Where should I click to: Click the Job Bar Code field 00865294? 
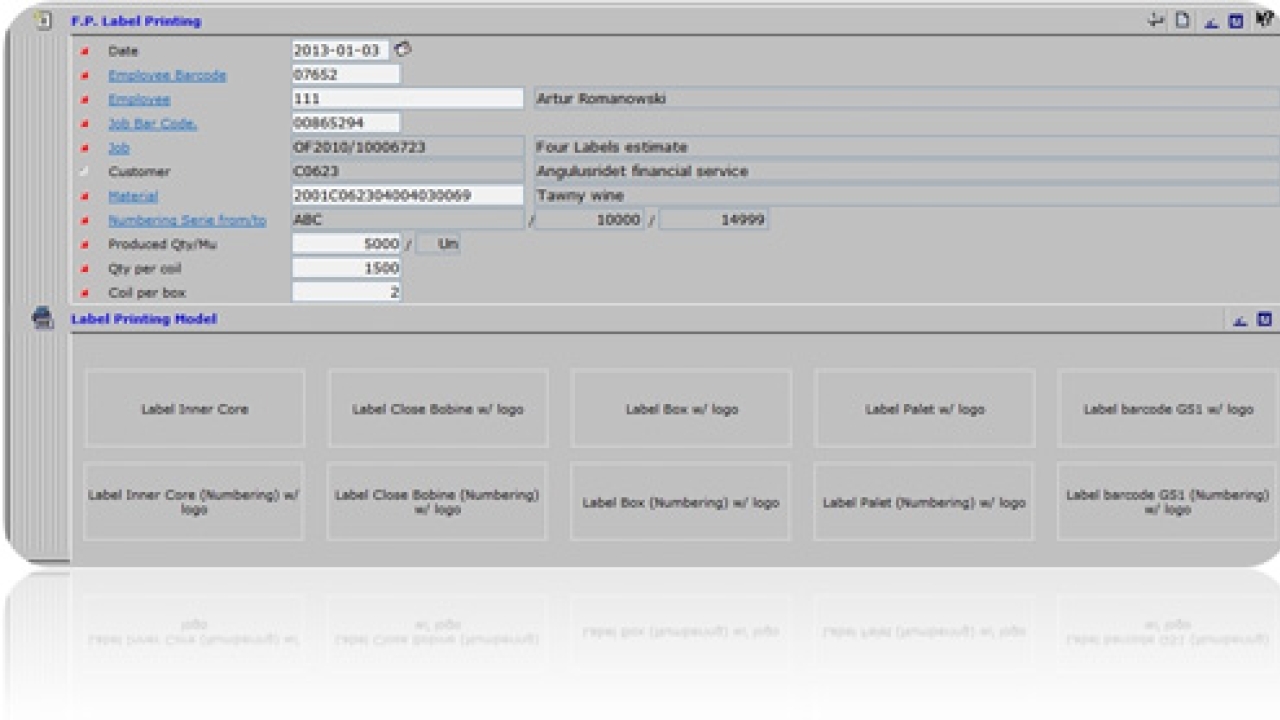[346, 123]
